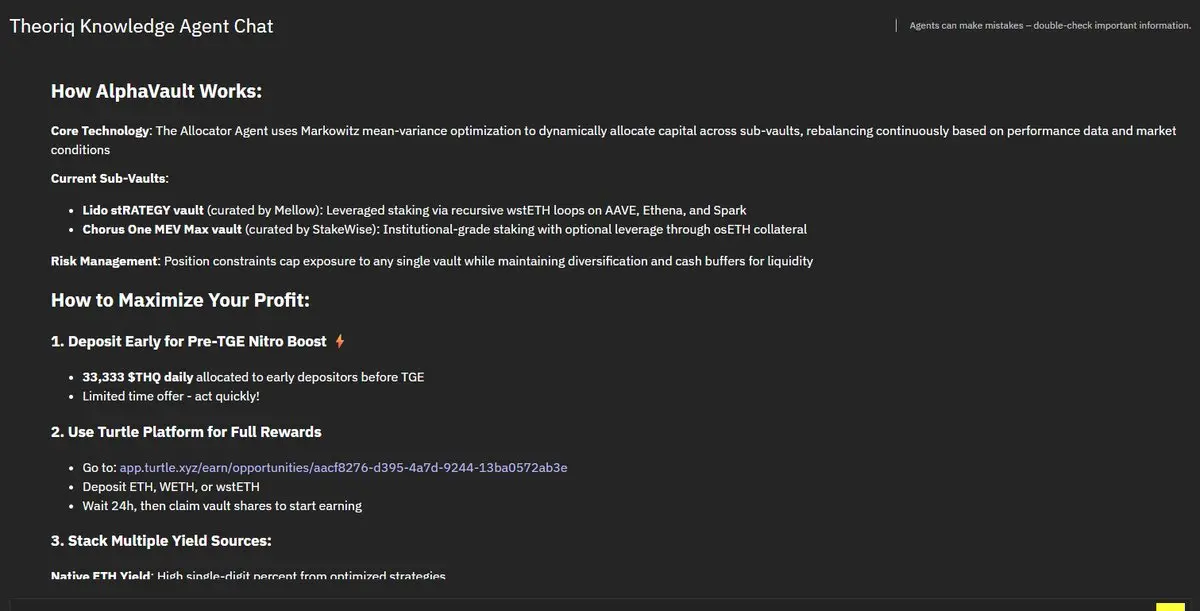Click the yellow send button
1200x611 pixels.
click(1169, 606)
